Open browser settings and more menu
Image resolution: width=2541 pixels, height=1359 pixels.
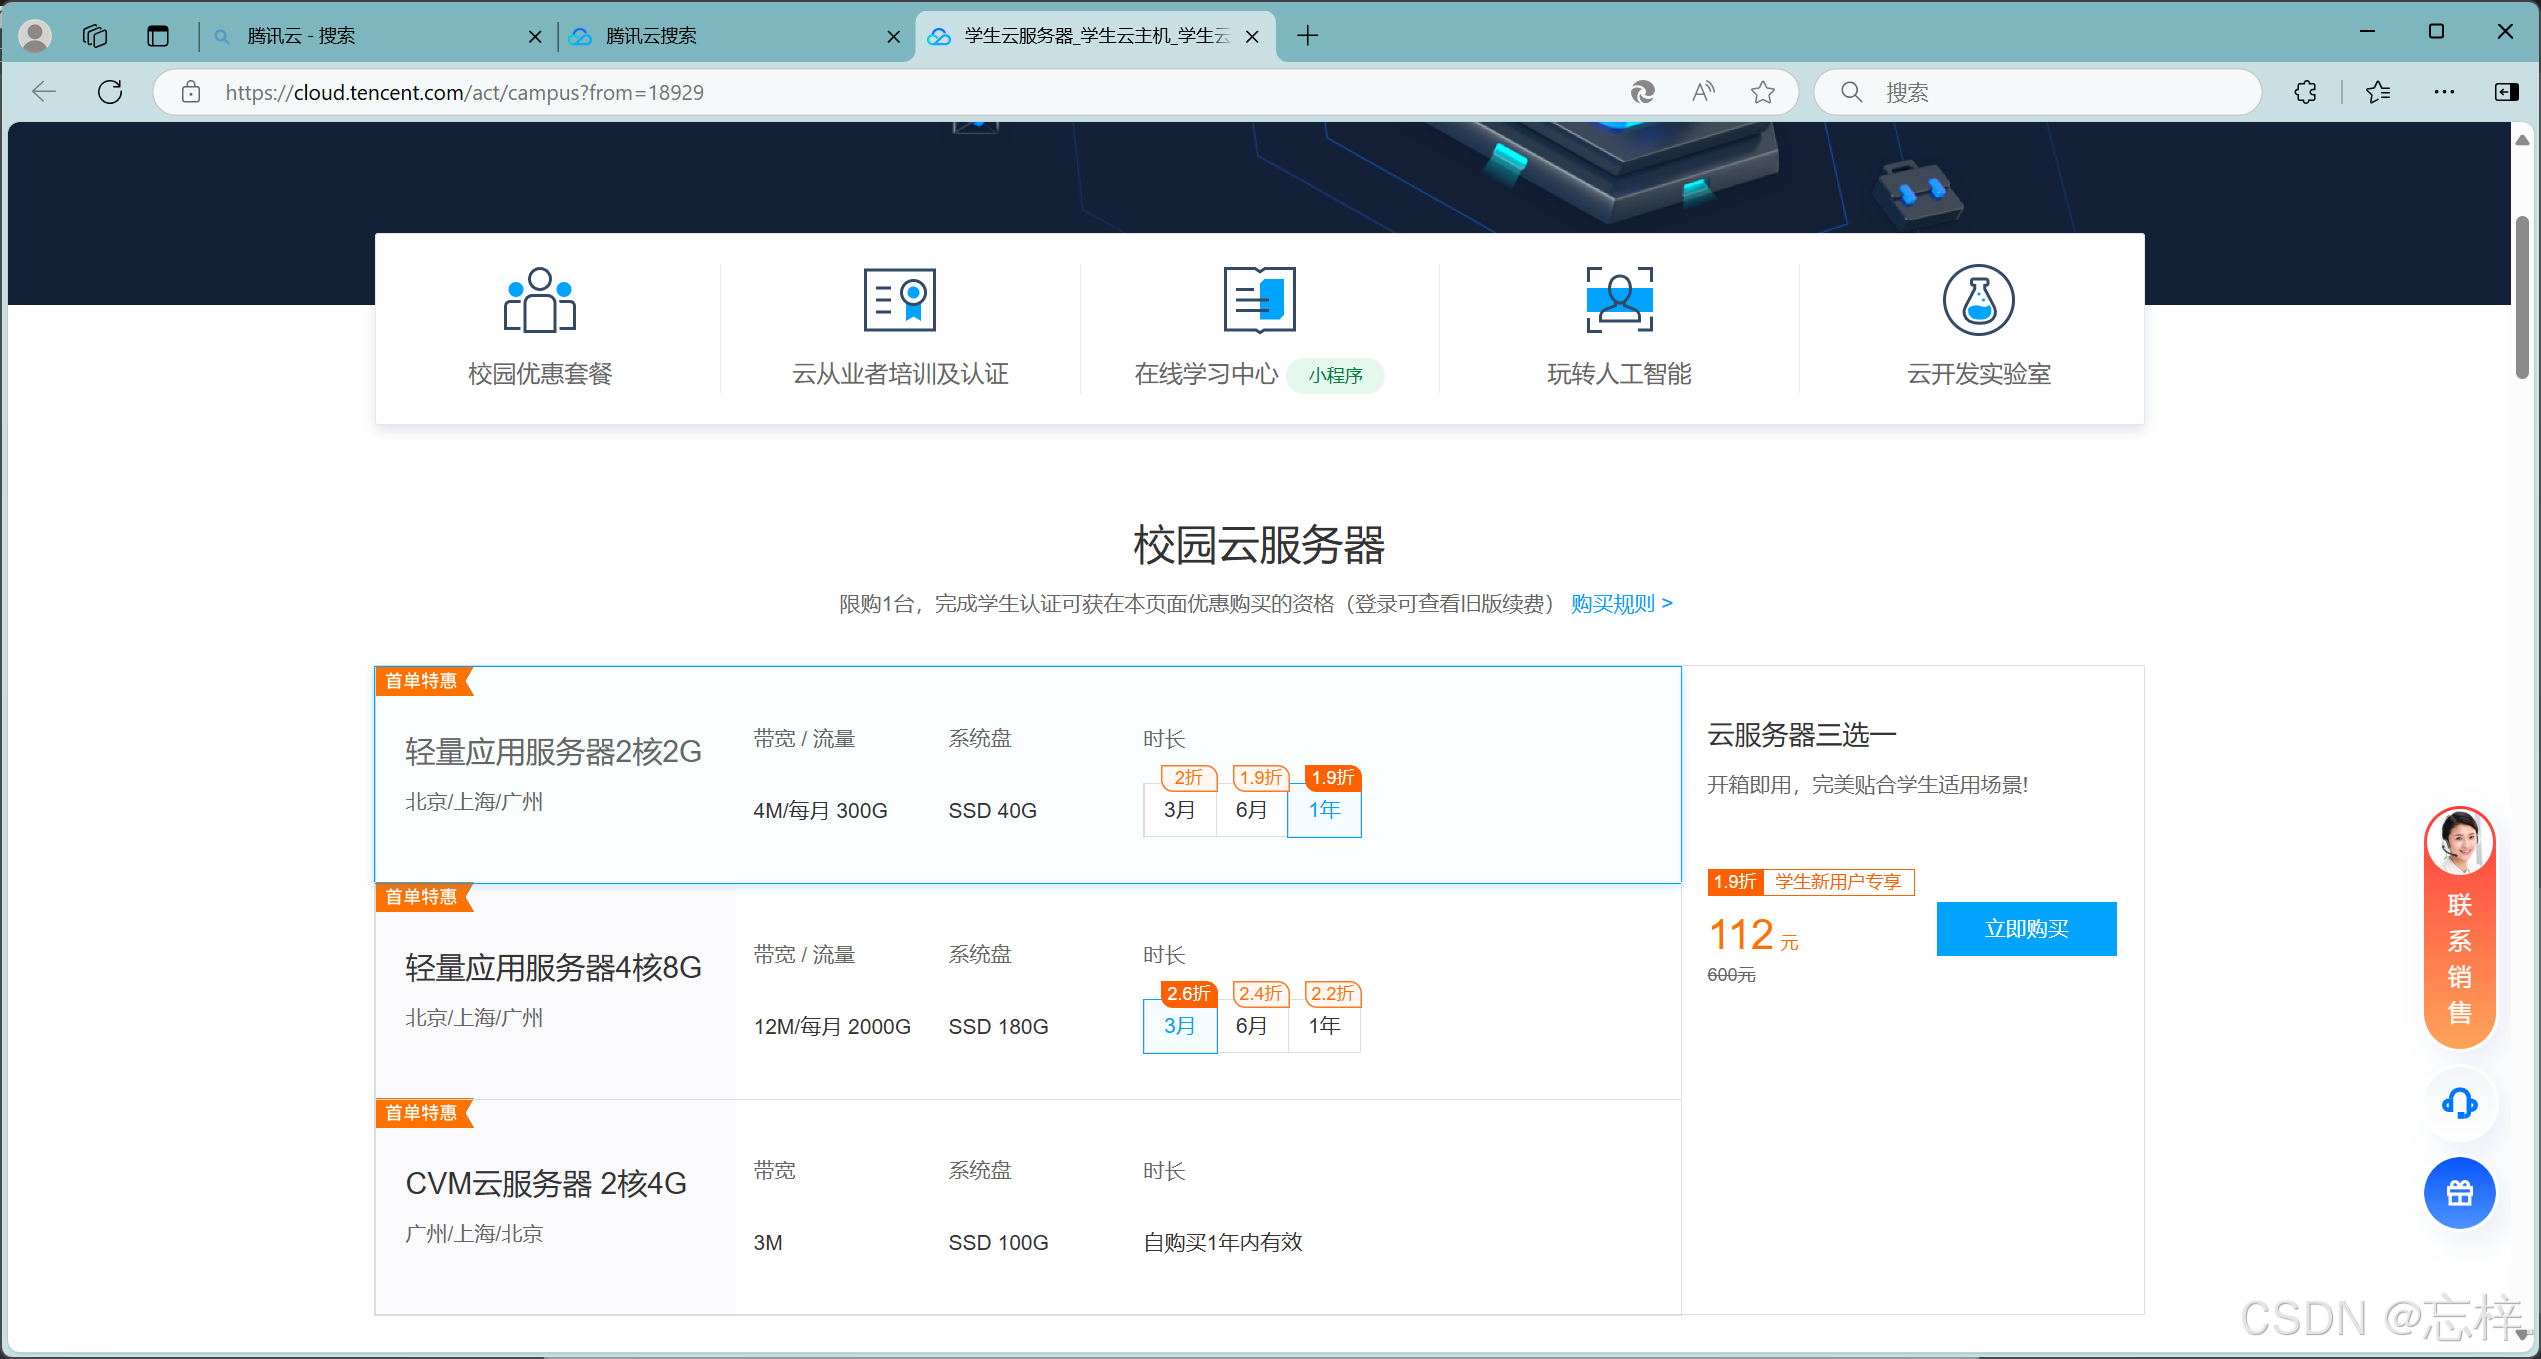coord(2444,92)
